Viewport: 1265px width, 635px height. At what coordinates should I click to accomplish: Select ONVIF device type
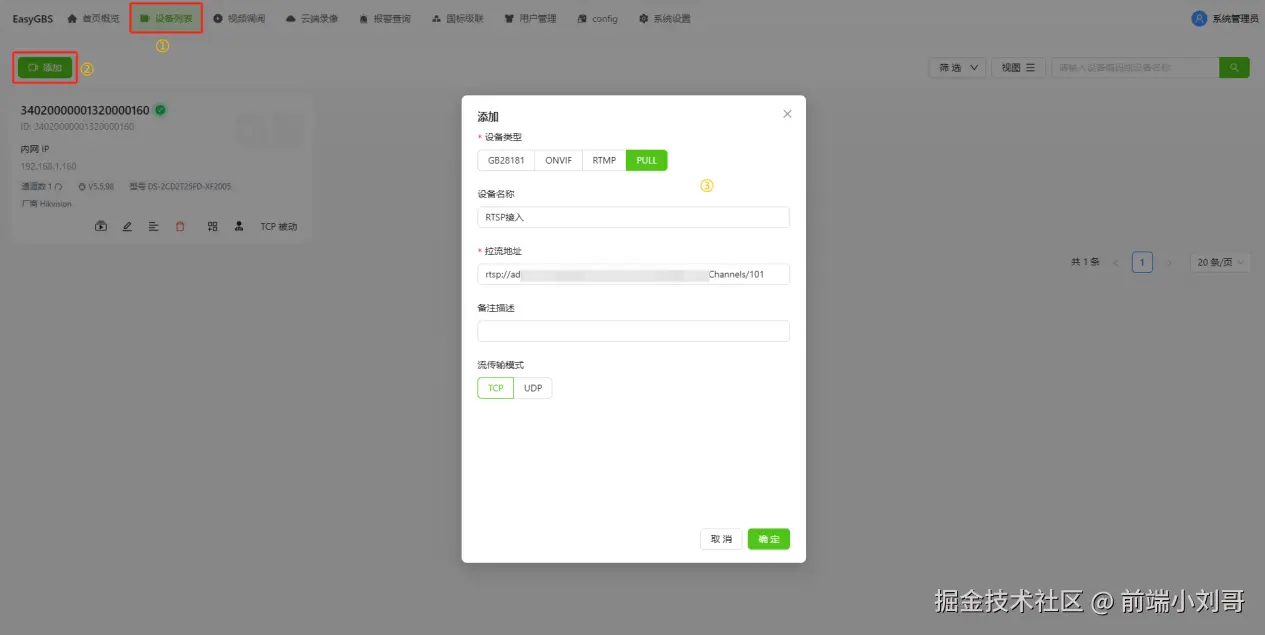click(x=558, y=160)
